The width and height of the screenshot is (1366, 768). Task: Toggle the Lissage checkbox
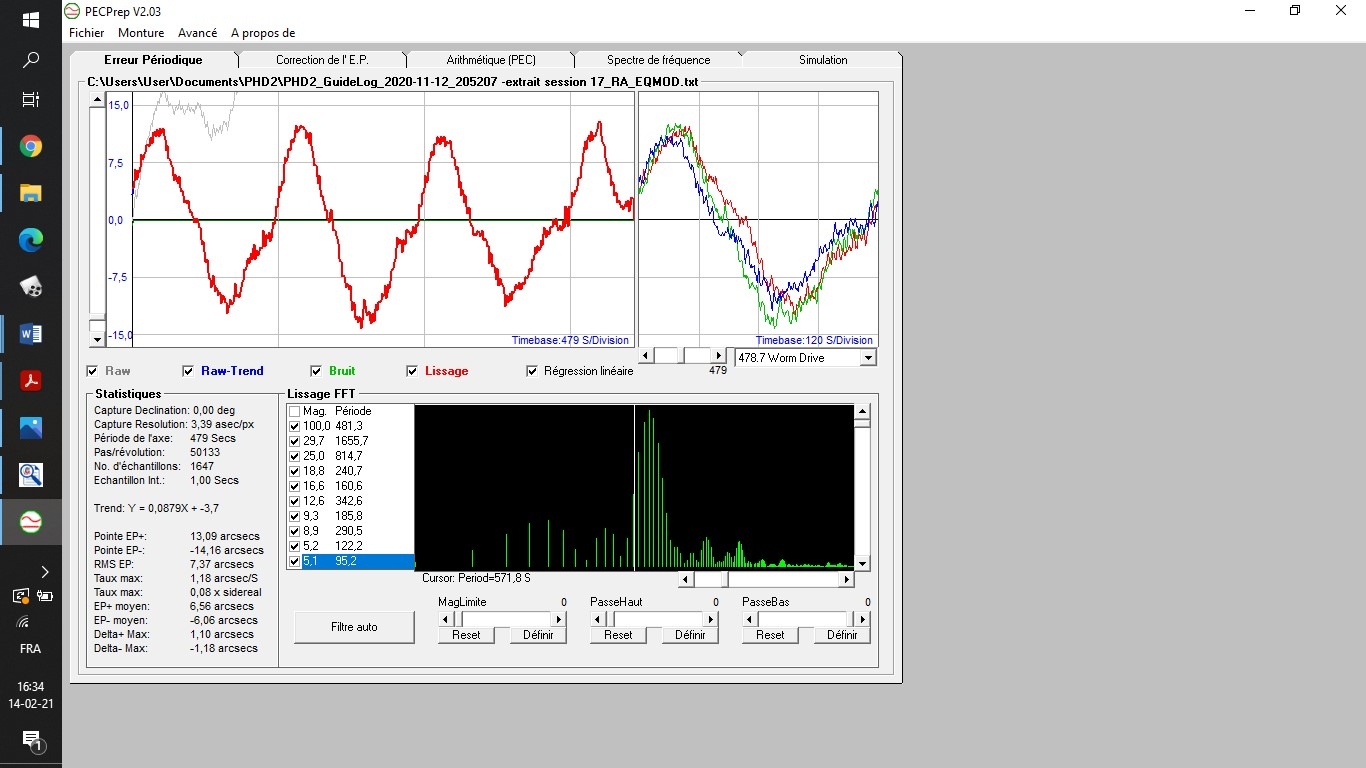coord(412,371)
